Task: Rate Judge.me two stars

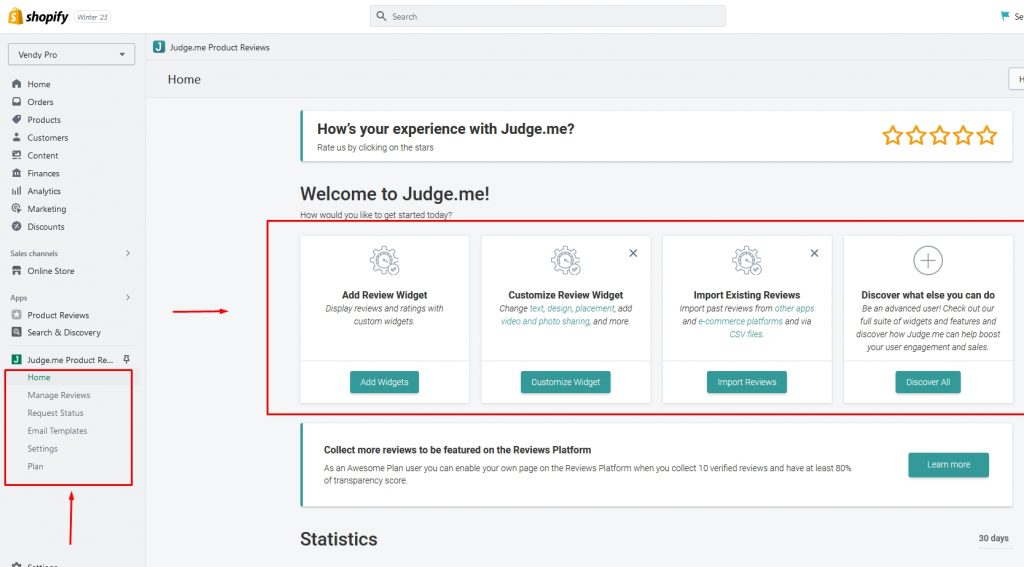Action: [x=916, y=135]
